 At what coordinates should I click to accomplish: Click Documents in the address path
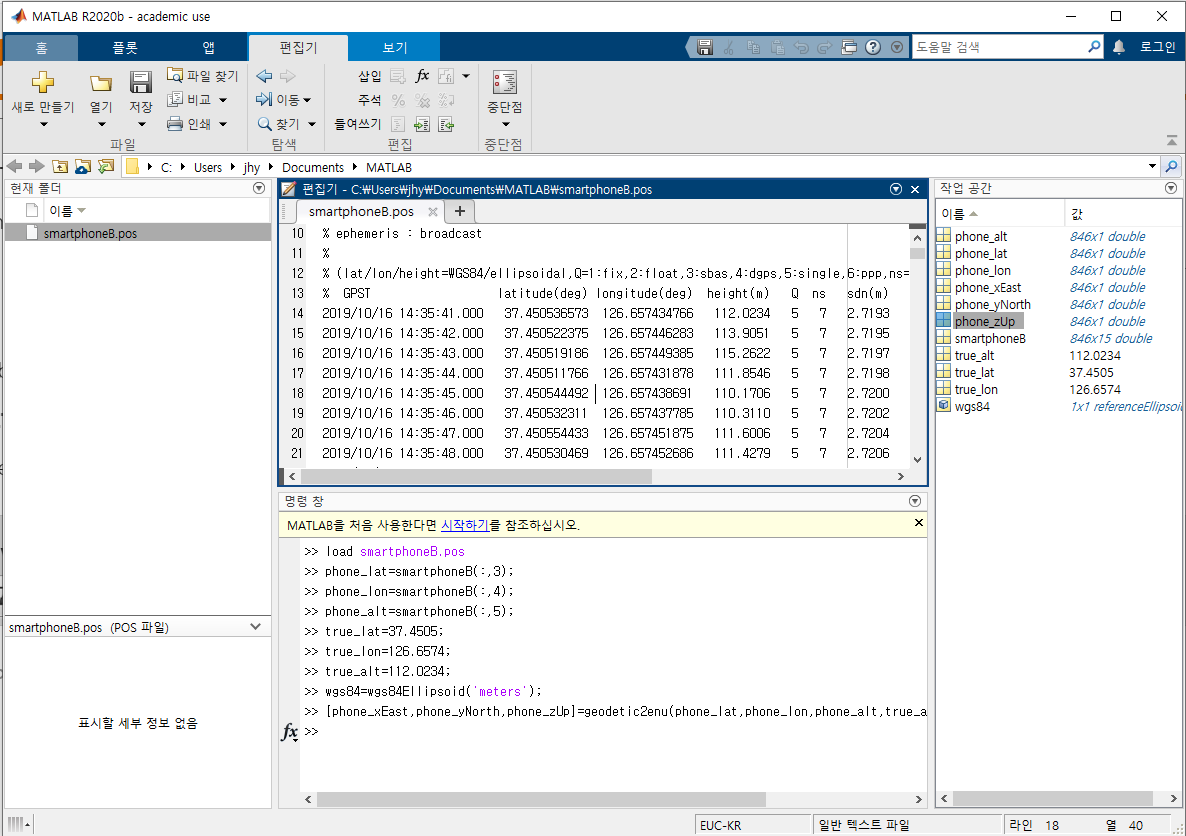tap(312, 167)
